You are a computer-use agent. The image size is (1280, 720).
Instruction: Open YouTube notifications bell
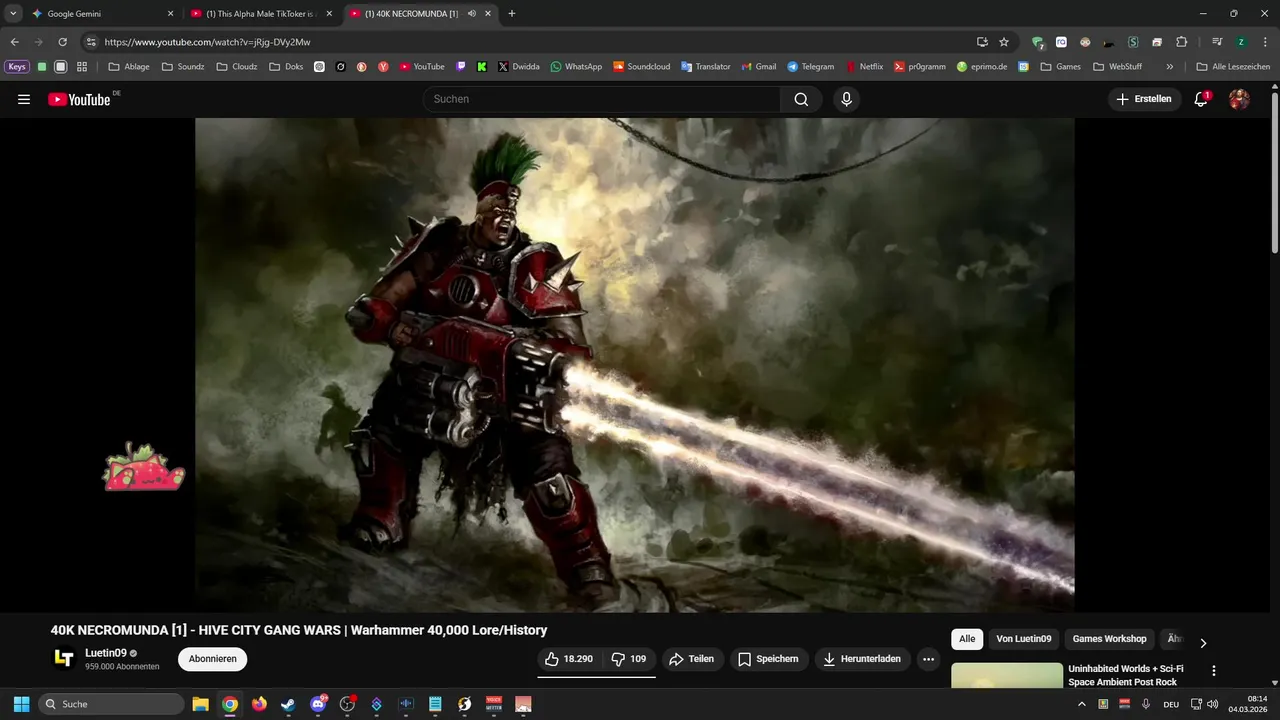[x=1201, y=99]
